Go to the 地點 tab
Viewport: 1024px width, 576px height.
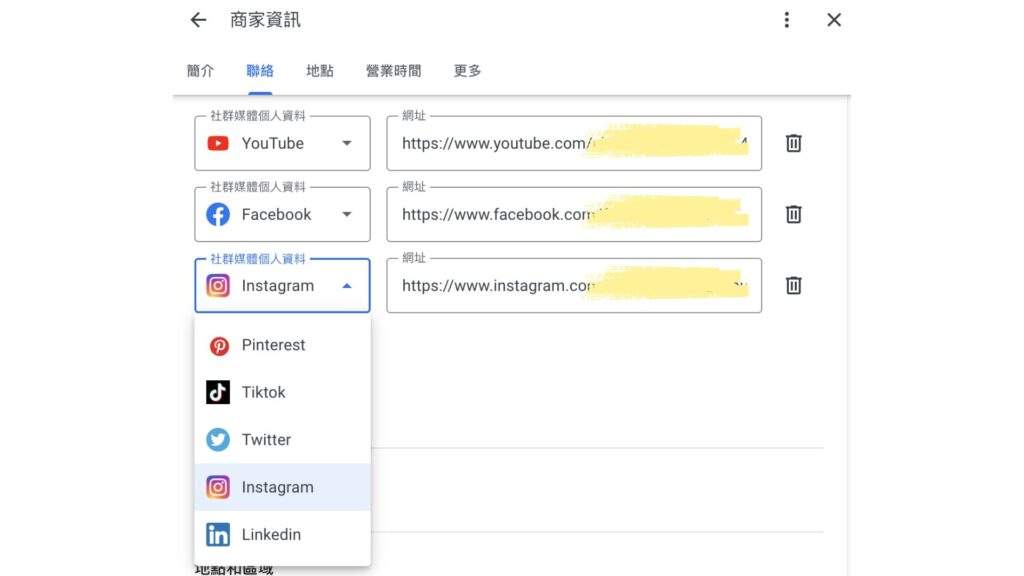pyautogui.click(x=320, y=71)
